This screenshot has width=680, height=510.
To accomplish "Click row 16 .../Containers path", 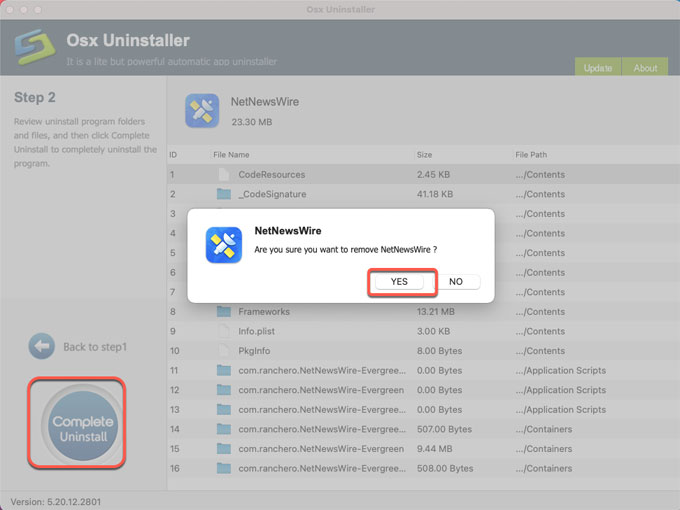I will coord(543,468).
